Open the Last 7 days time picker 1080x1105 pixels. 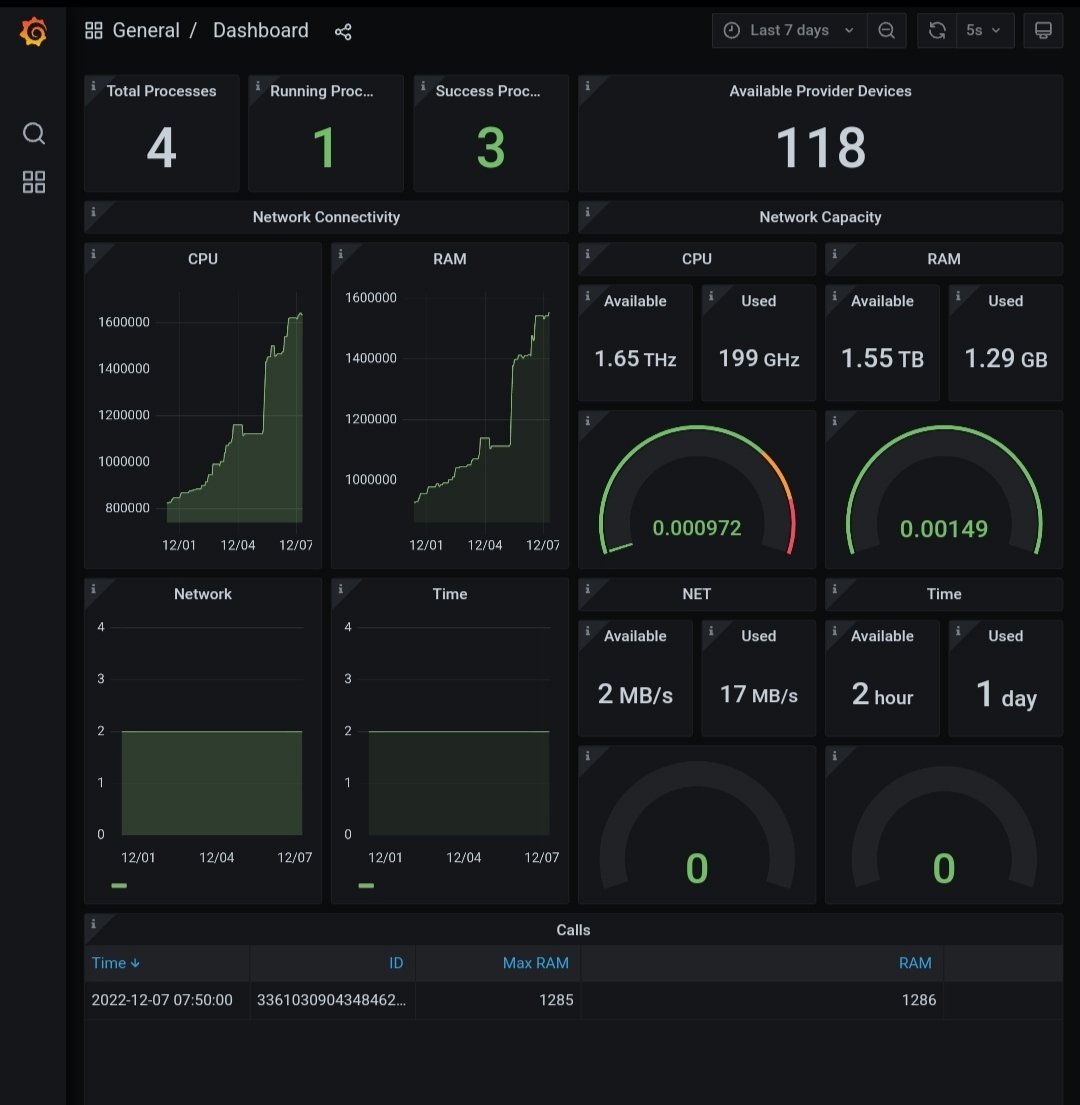coord(789,30)
